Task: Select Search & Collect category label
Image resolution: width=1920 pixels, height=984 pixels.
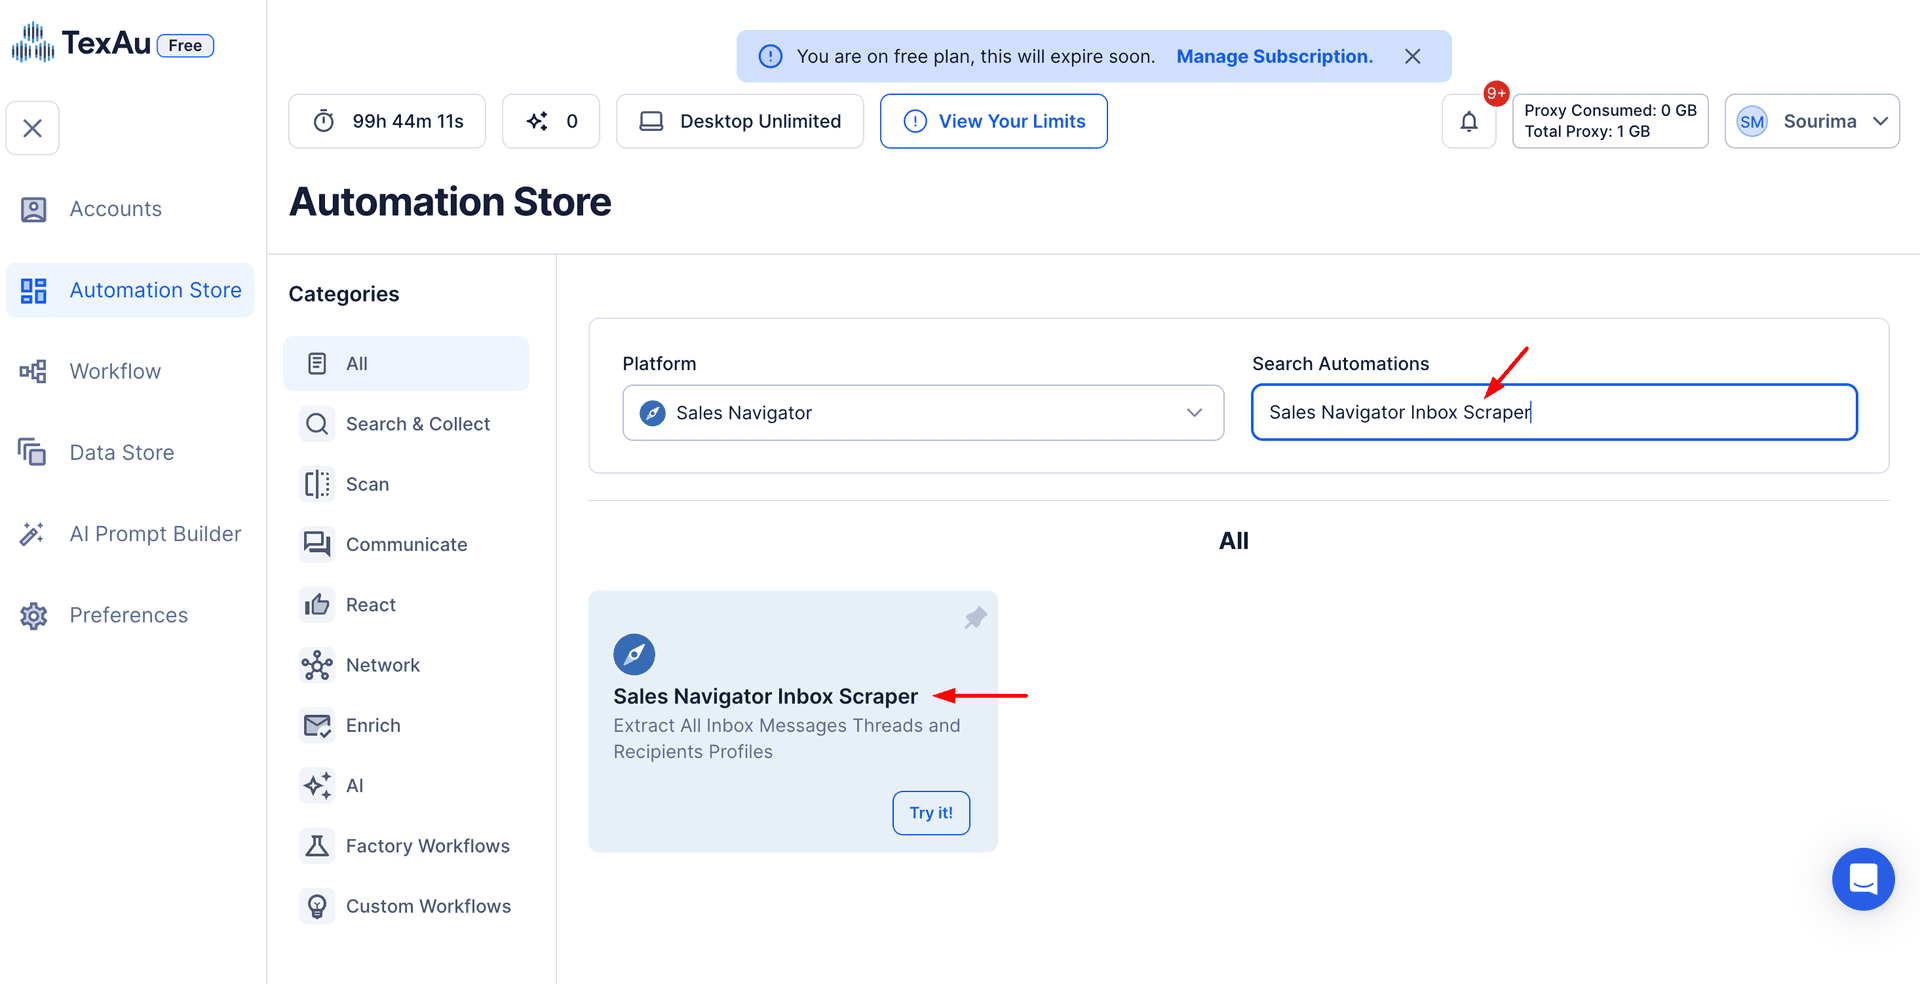Action: tap(418, 424)
